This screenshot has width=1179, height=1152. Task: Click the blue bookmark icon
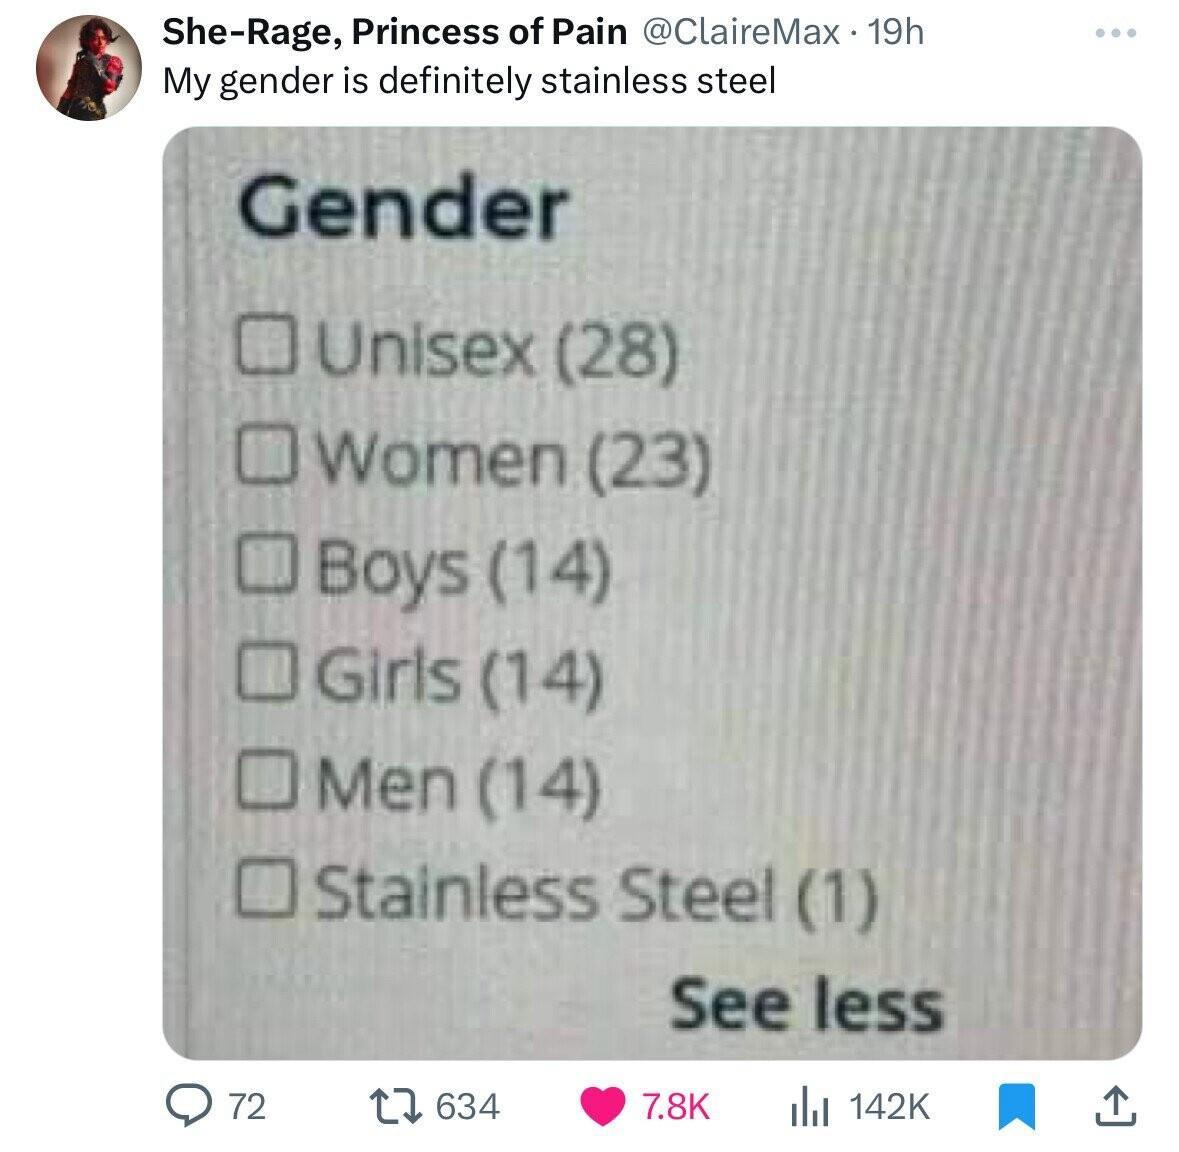[x=1017, y=1106]
